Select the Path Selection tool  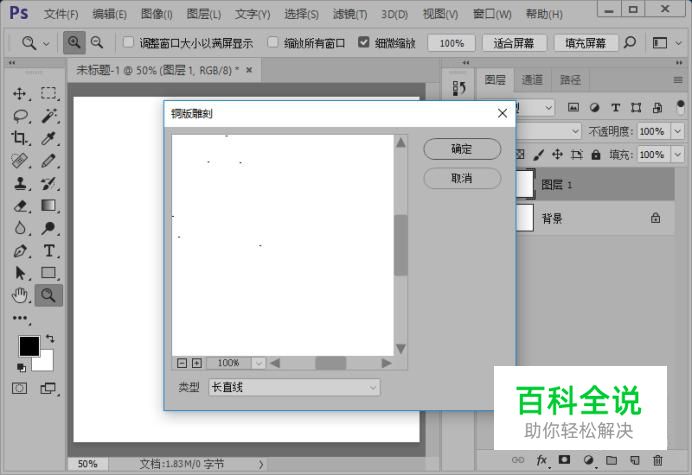[20, 273]
